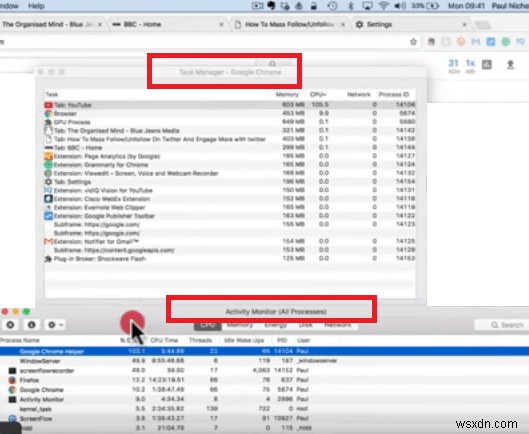This screenshot has height=434, width=529.
Task: Click the vidIQ extension icon in the toolbar
Action: click(520, 42)
